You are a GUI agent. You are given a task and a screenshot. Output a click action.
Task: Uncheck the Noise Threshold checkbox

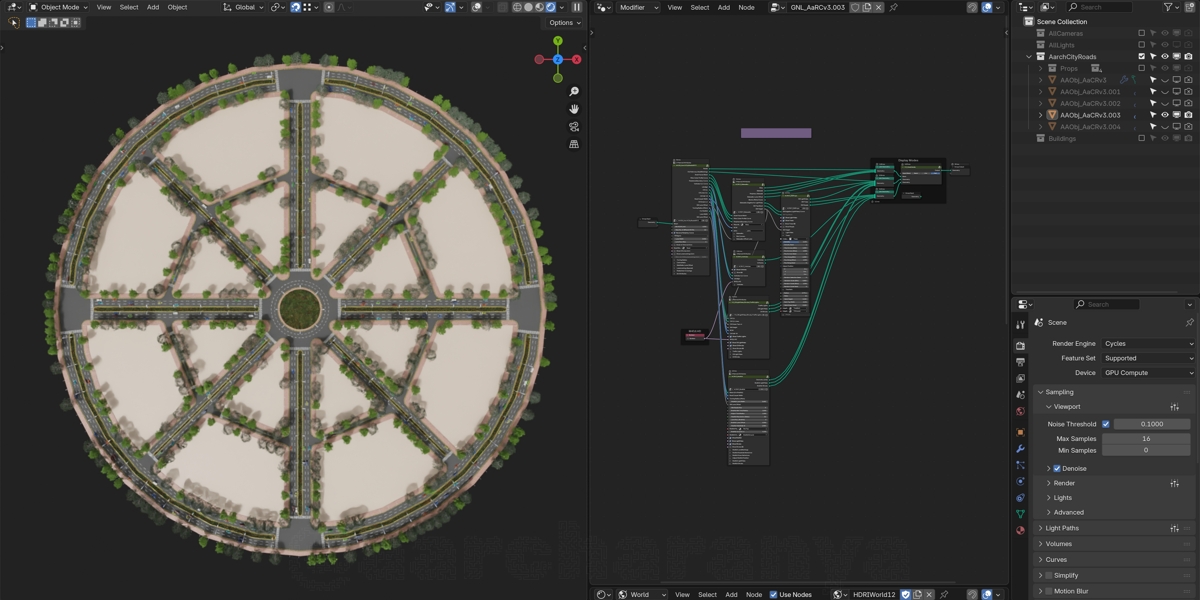1106,424
